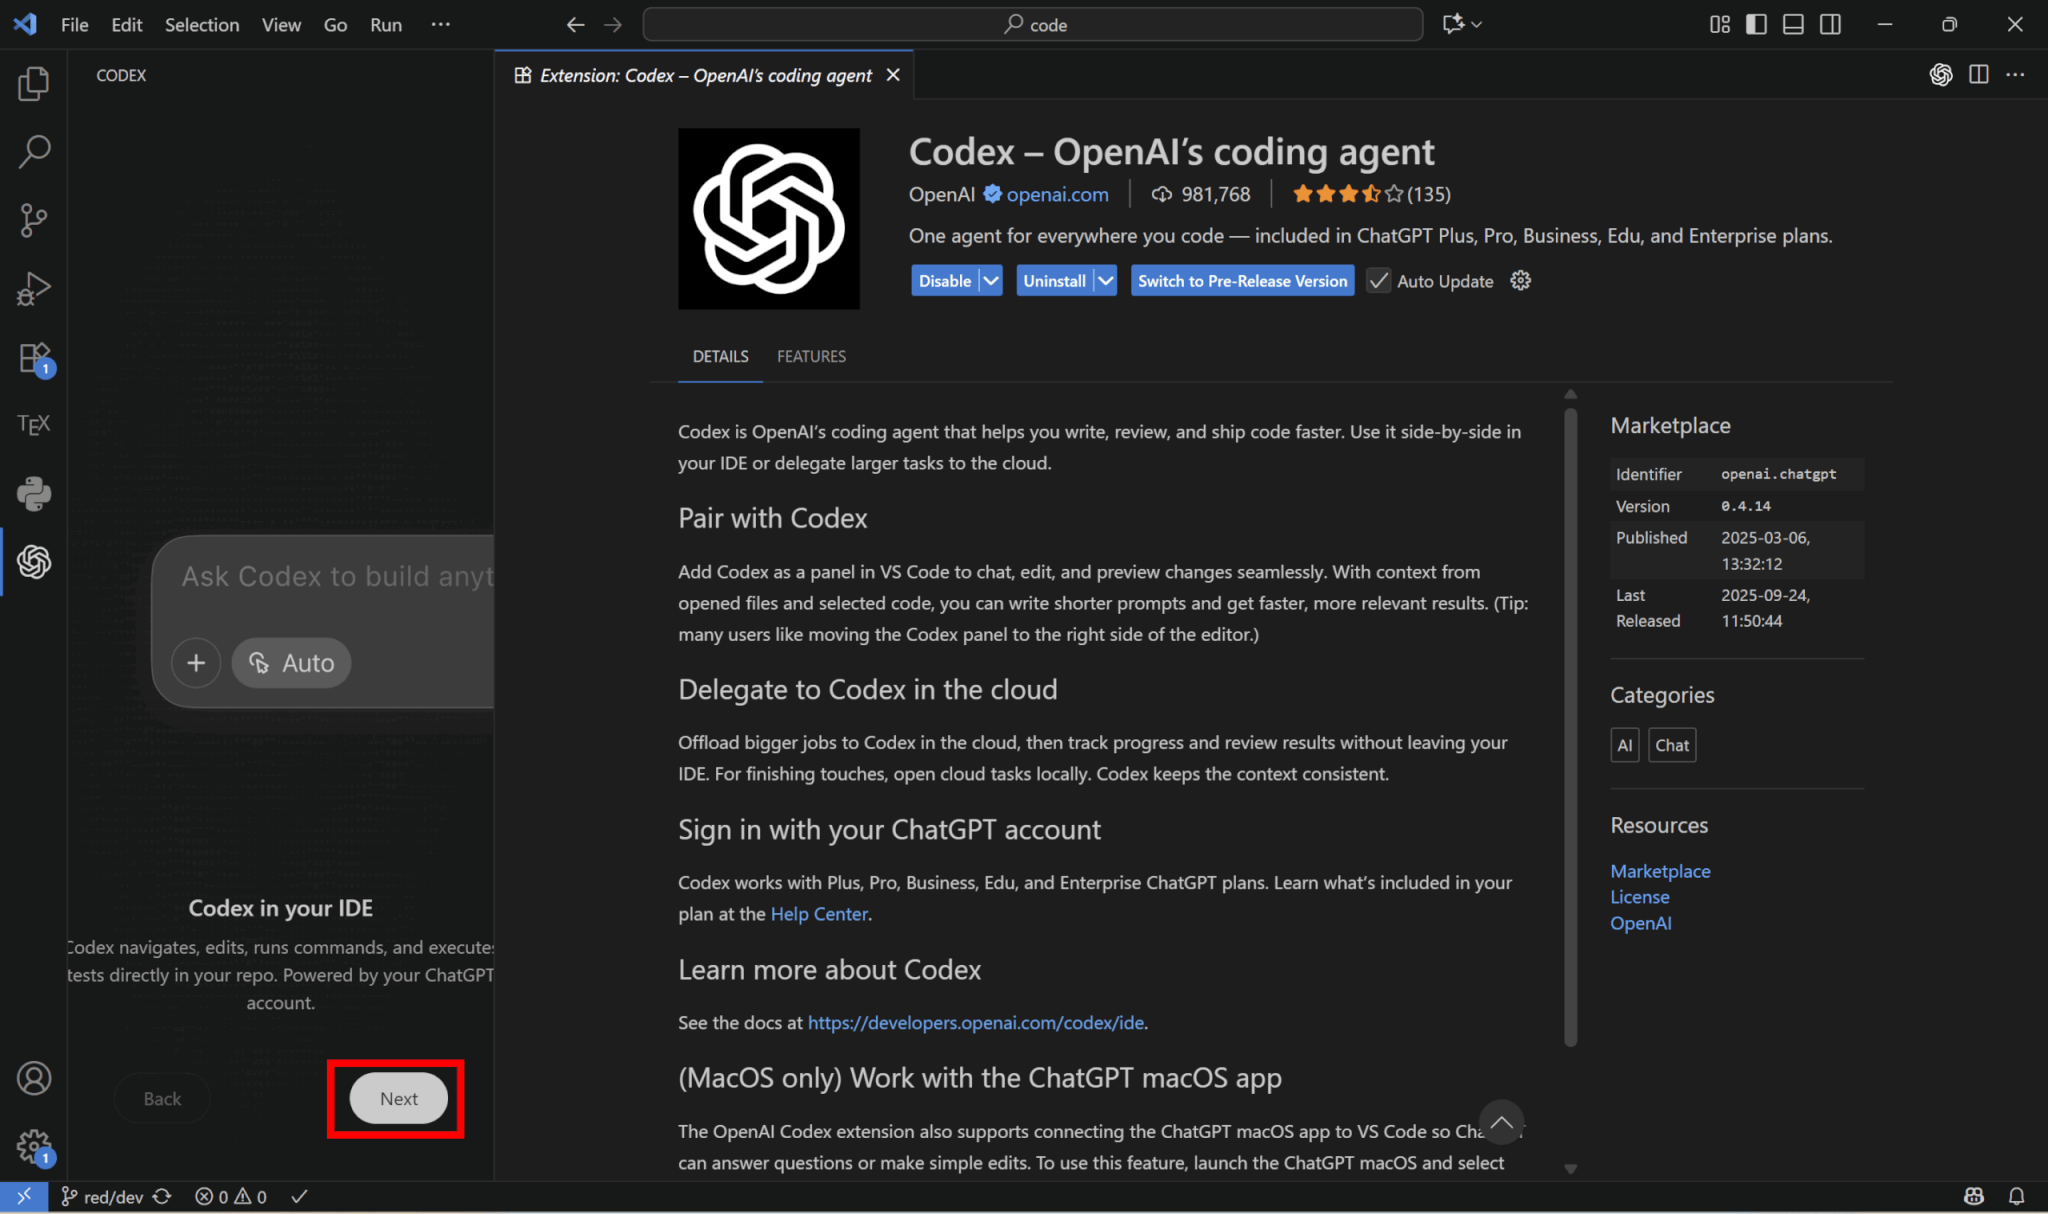Open the Python sidebar icon
Screen dimensions: 2048x1214
tap(33, 493)
